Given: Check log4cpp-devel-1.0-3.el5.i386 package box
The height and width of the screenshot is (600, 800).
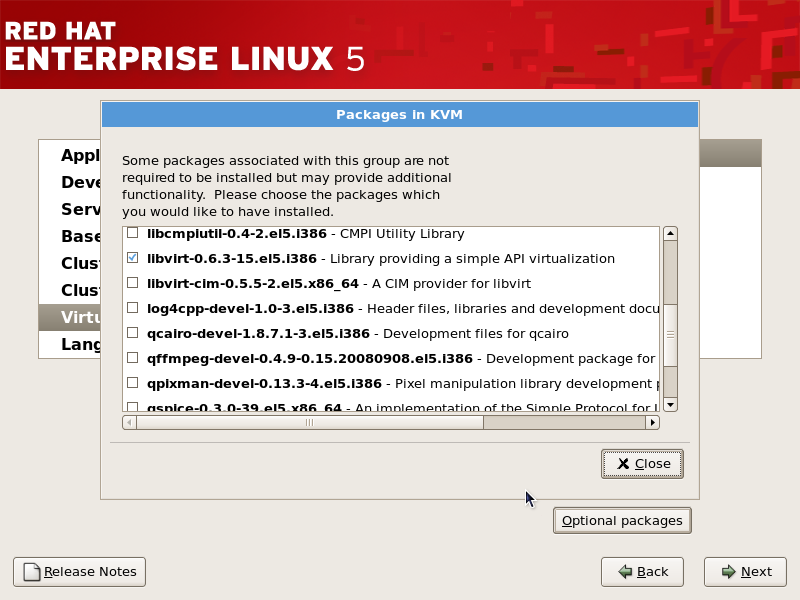Looking at the screenshot, I should (133, 308).
